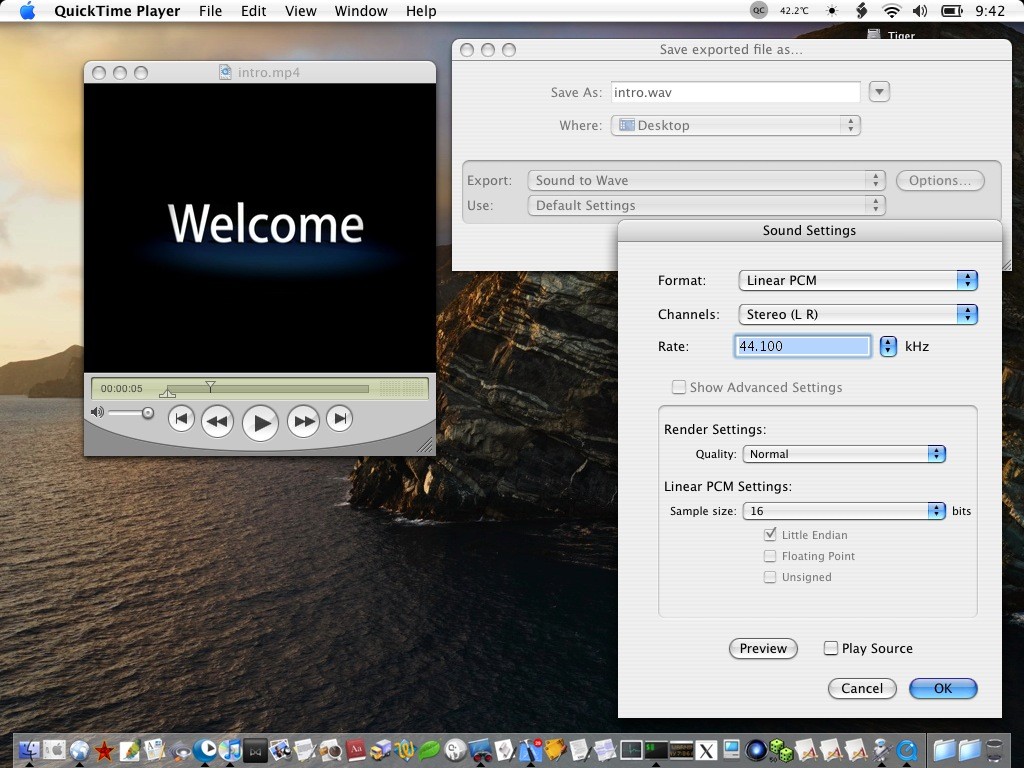This screenshot has height=768, width=1024.
Task: Open the Wi-Fi status menu icon
Action: point(891,11)
